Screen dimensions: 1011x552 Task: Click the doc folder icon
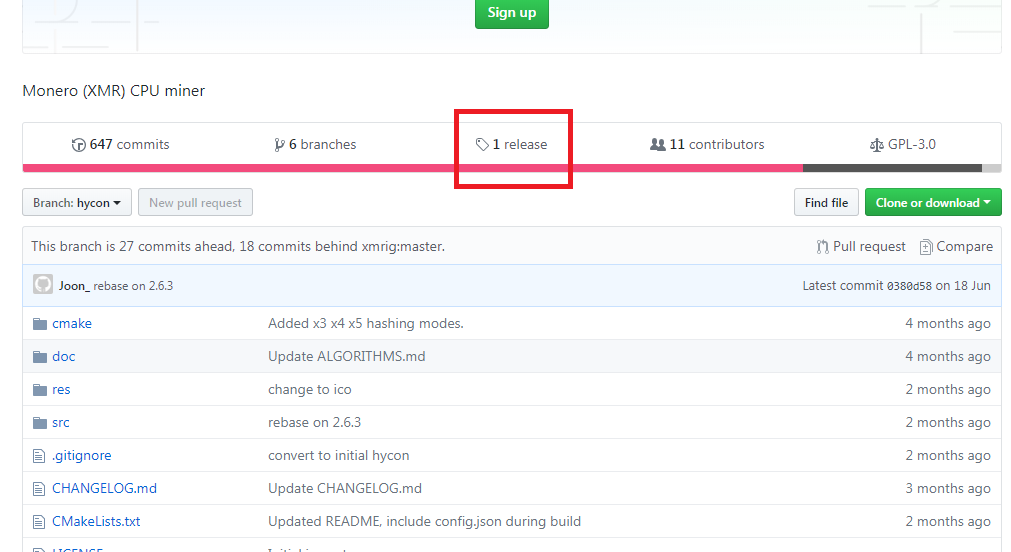(40, 357)
